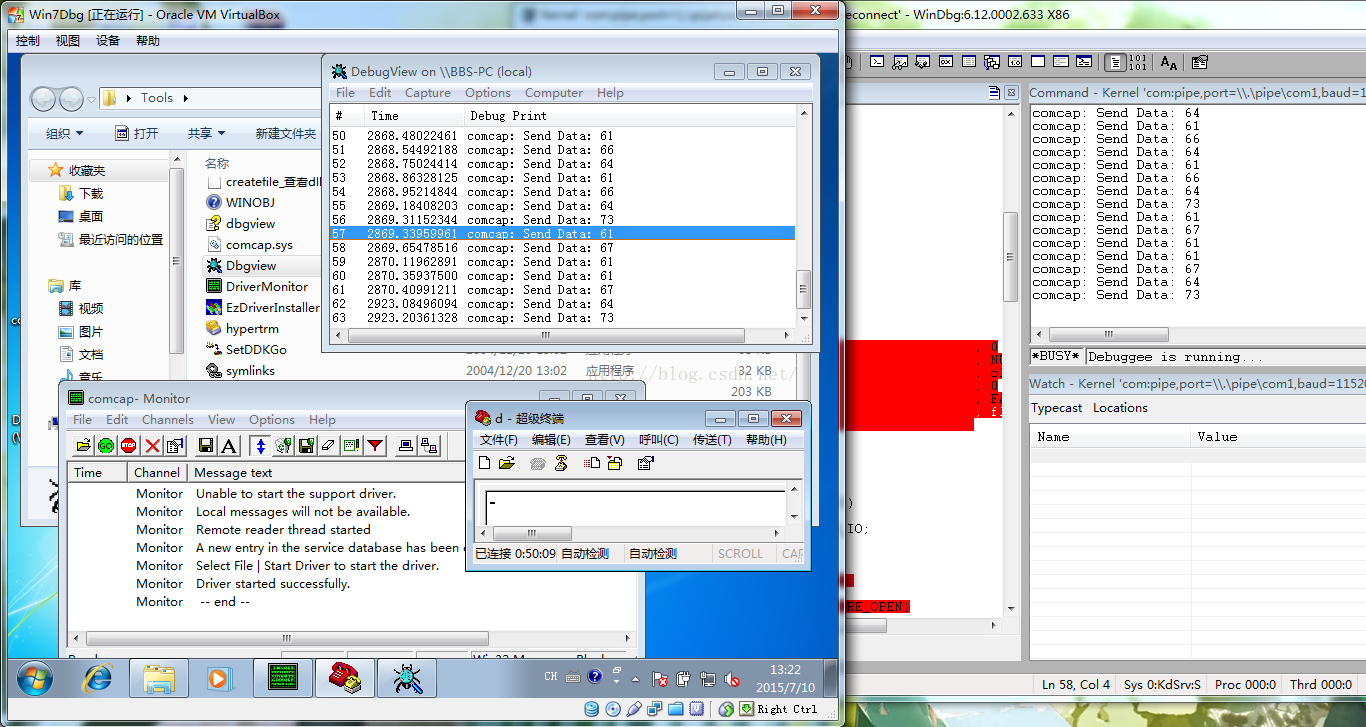Open the Watch window icon in WinDbg toolbar

pyautogui.click(x=900, y=62)
